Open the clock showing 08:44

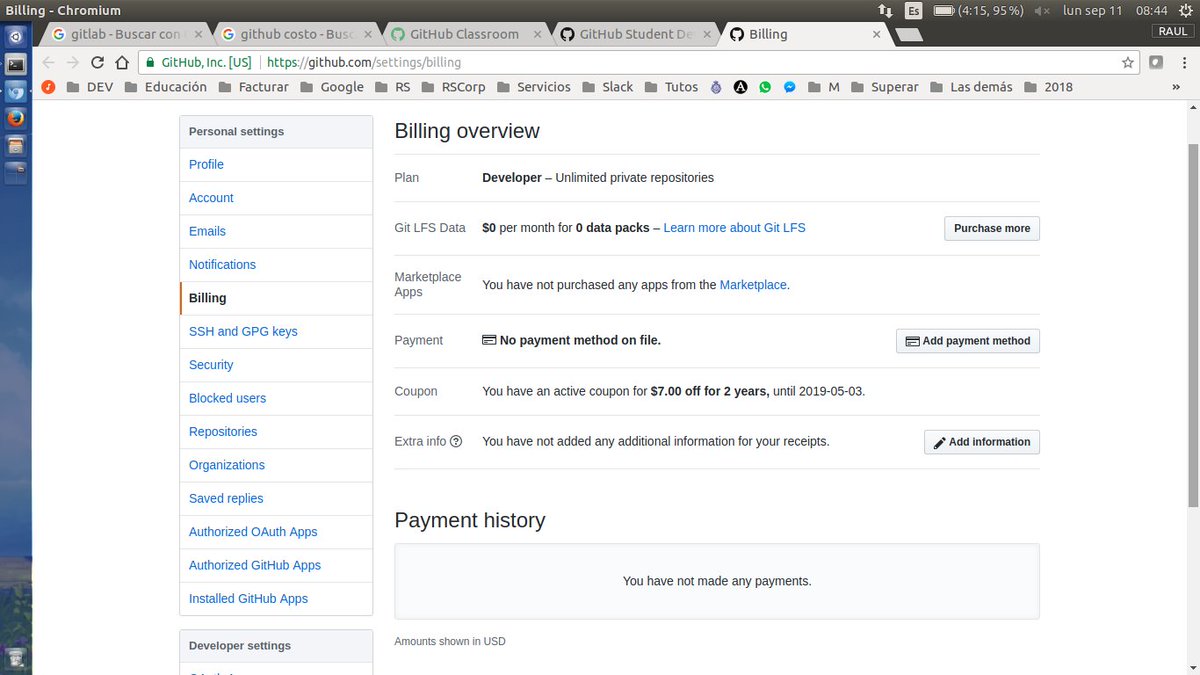point(1152,10)
